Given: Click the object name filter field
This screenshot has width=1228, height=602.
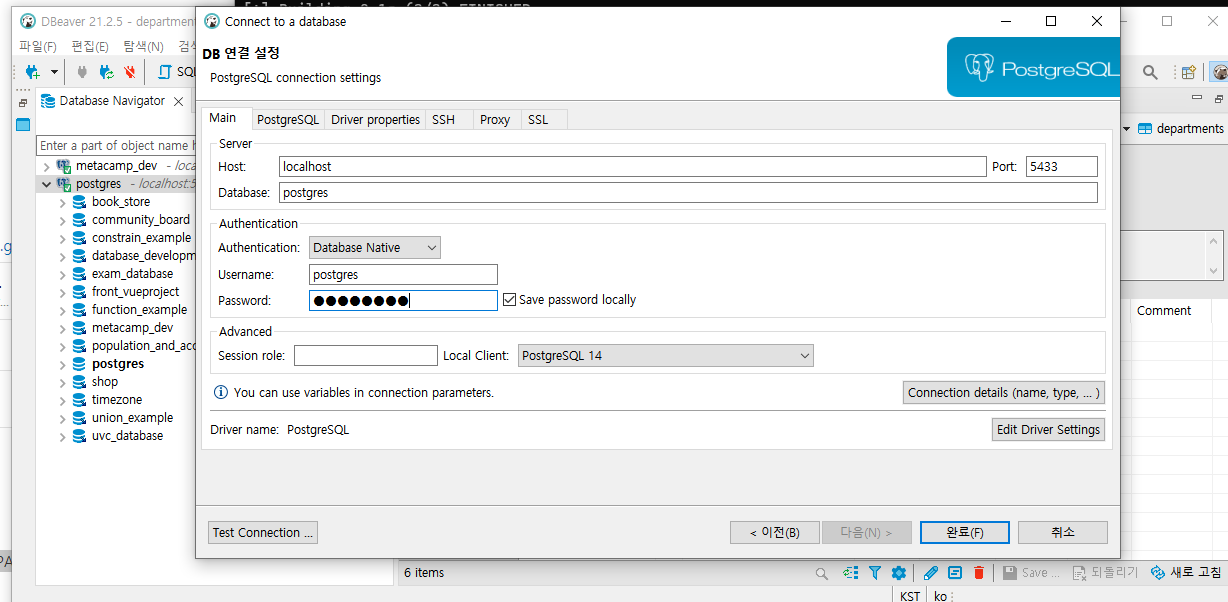Looking at the screenshot, I should 115,146.
